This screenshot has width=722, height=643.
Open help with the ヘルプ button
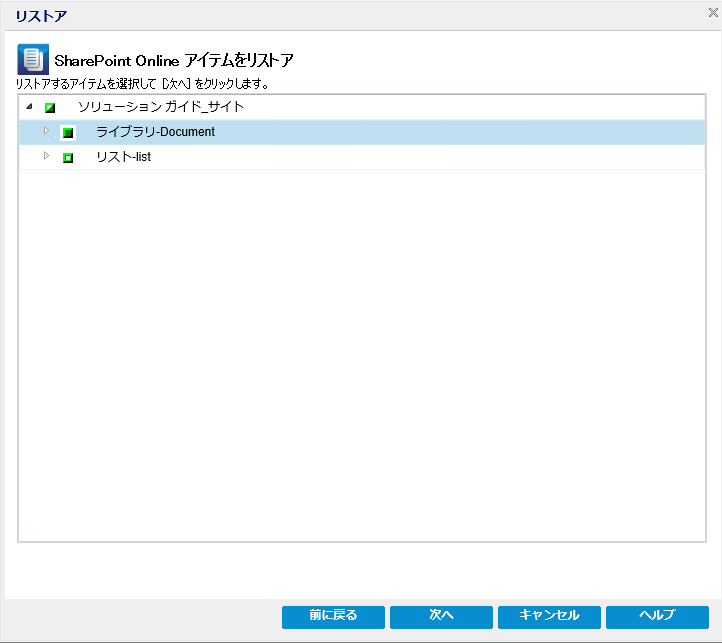pos(658,617)
